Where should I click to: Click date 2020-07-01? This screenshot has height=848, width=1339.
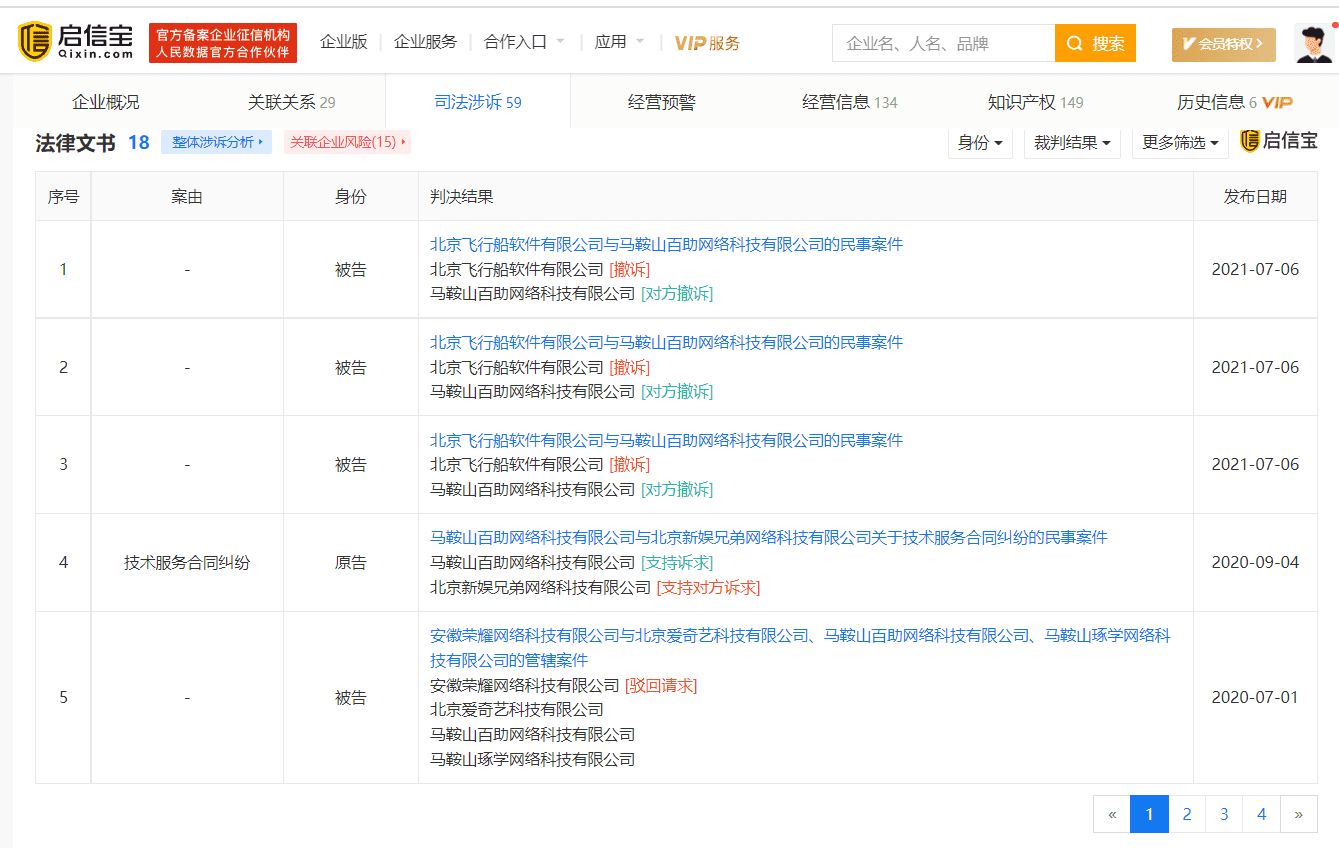click(x=1255, y=697)
